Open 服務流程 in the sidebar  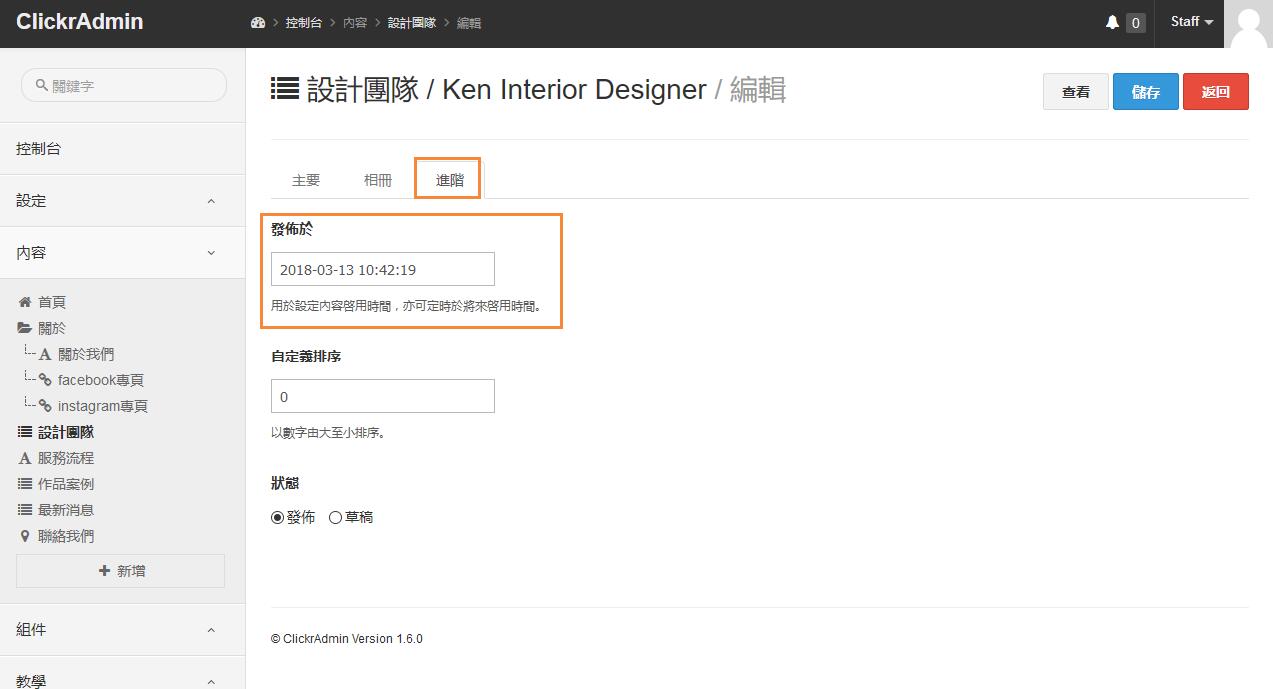click(x=66, y=458)
